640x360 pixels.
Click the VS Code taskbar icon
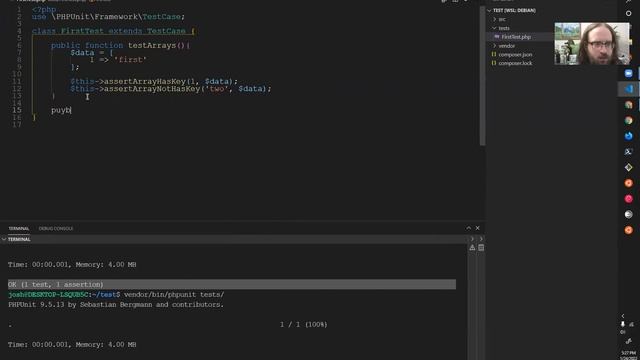coord(629,89)
